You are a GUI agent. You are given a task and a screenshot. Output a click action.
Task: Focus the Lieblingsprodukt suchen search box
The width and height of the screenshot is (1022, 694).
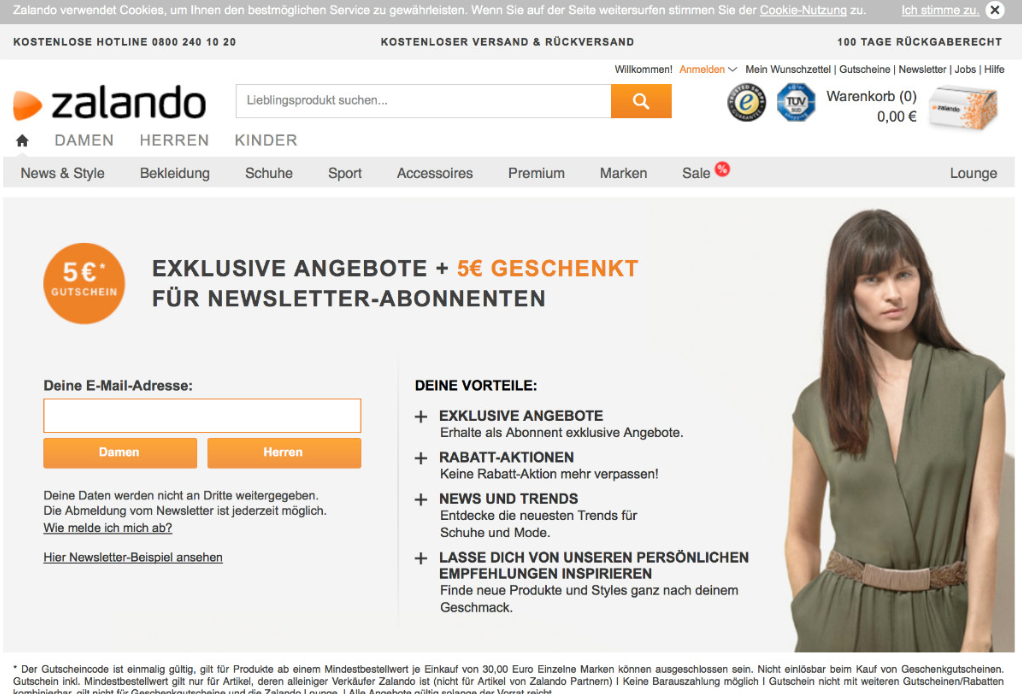(424, 101)
